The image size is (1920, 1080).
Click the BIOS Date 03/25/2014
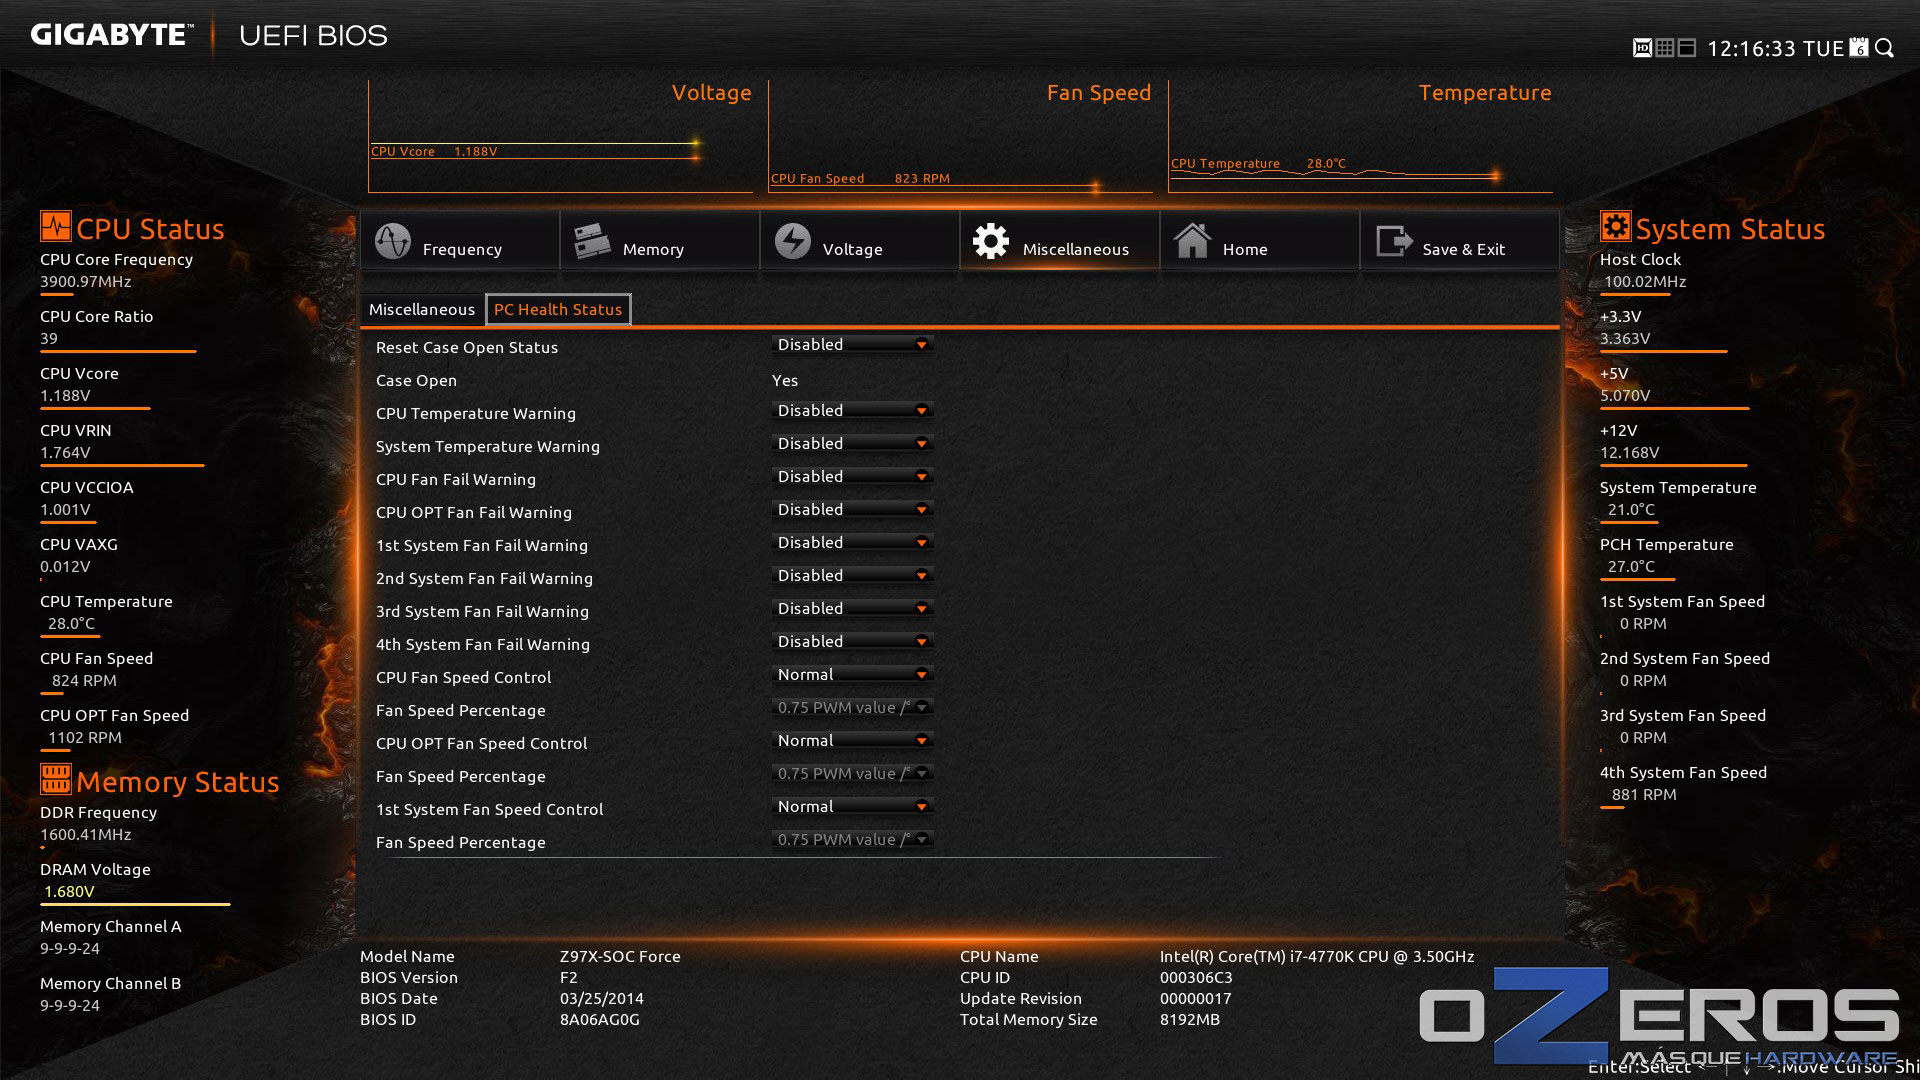(602, 999)
